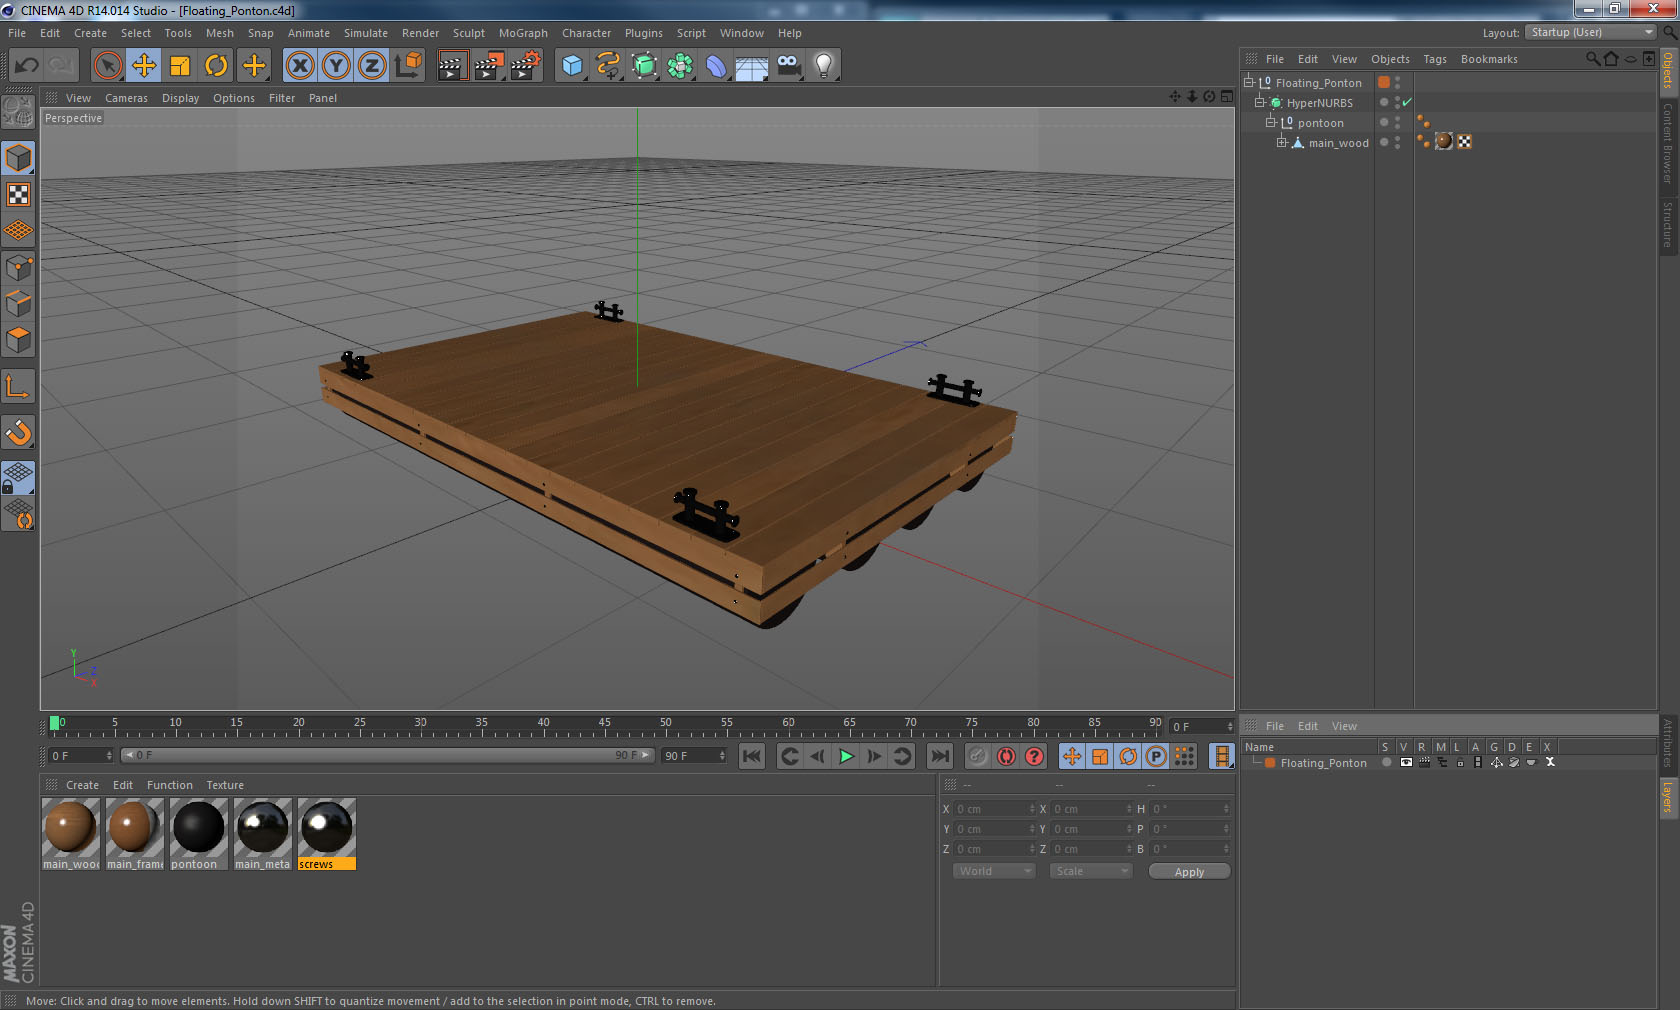This screenshot has height=1010, width=1680.
Task: Click the Undo arrow icon
Action: click(x=26, y=66)
